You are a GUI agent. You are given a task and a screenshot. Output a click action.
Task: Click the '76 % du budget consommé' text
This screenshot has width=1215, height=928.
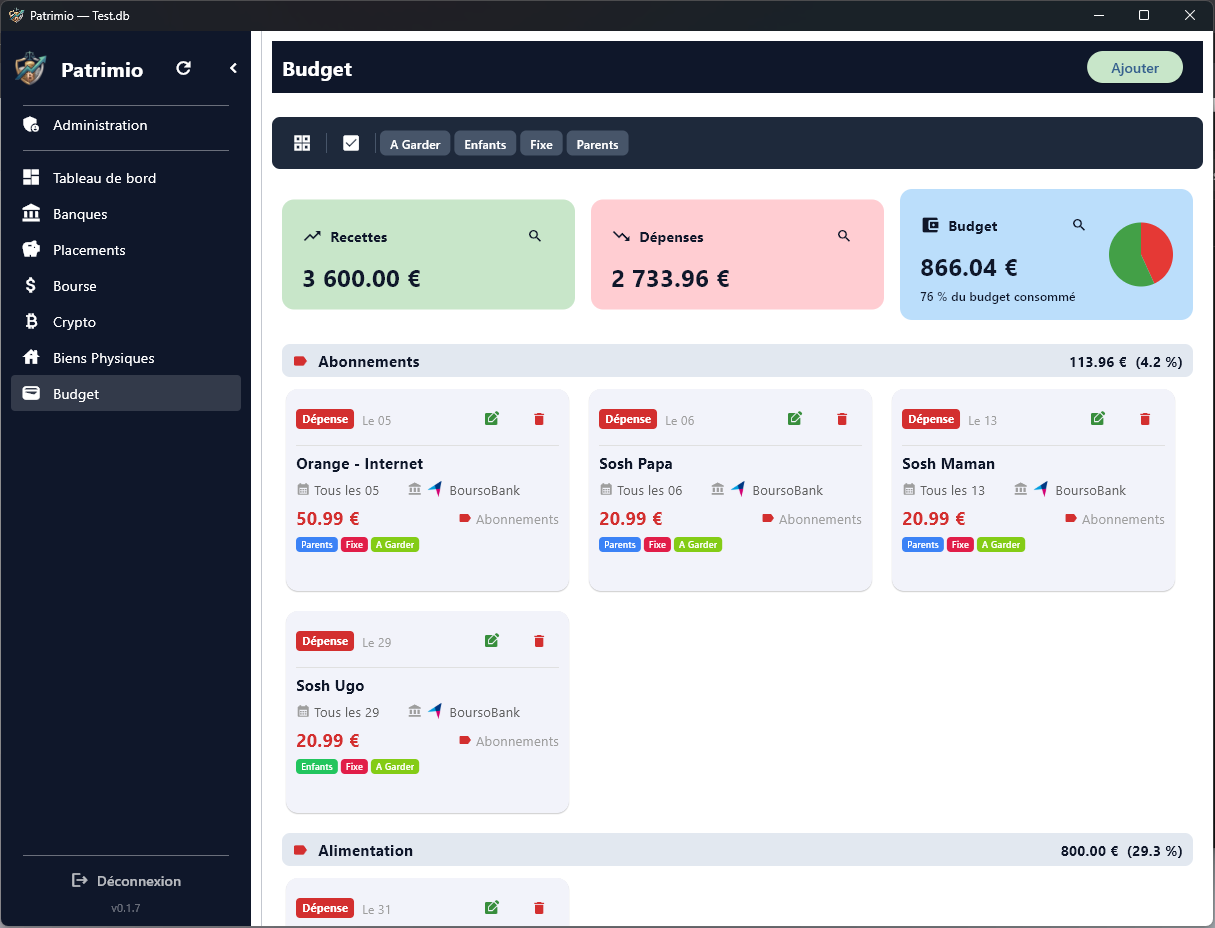pos(998,297)
